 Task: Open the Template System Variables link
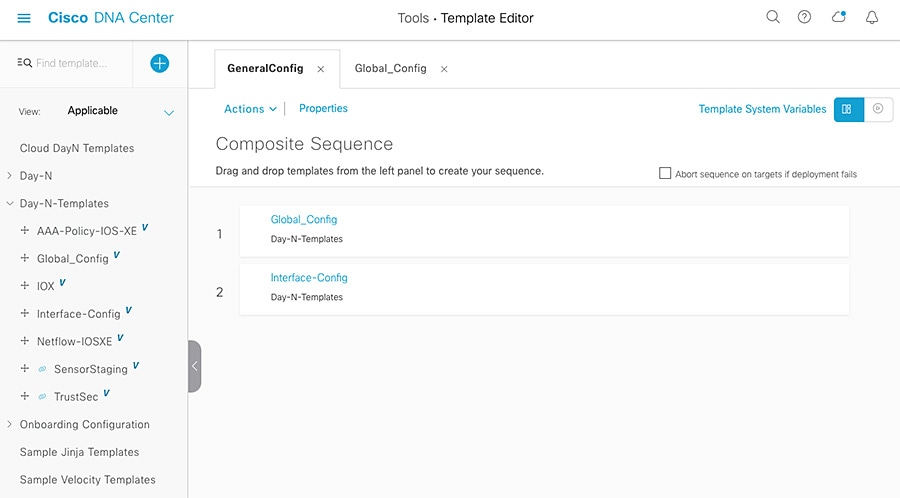pyautogui.click(x=762, y=109)
